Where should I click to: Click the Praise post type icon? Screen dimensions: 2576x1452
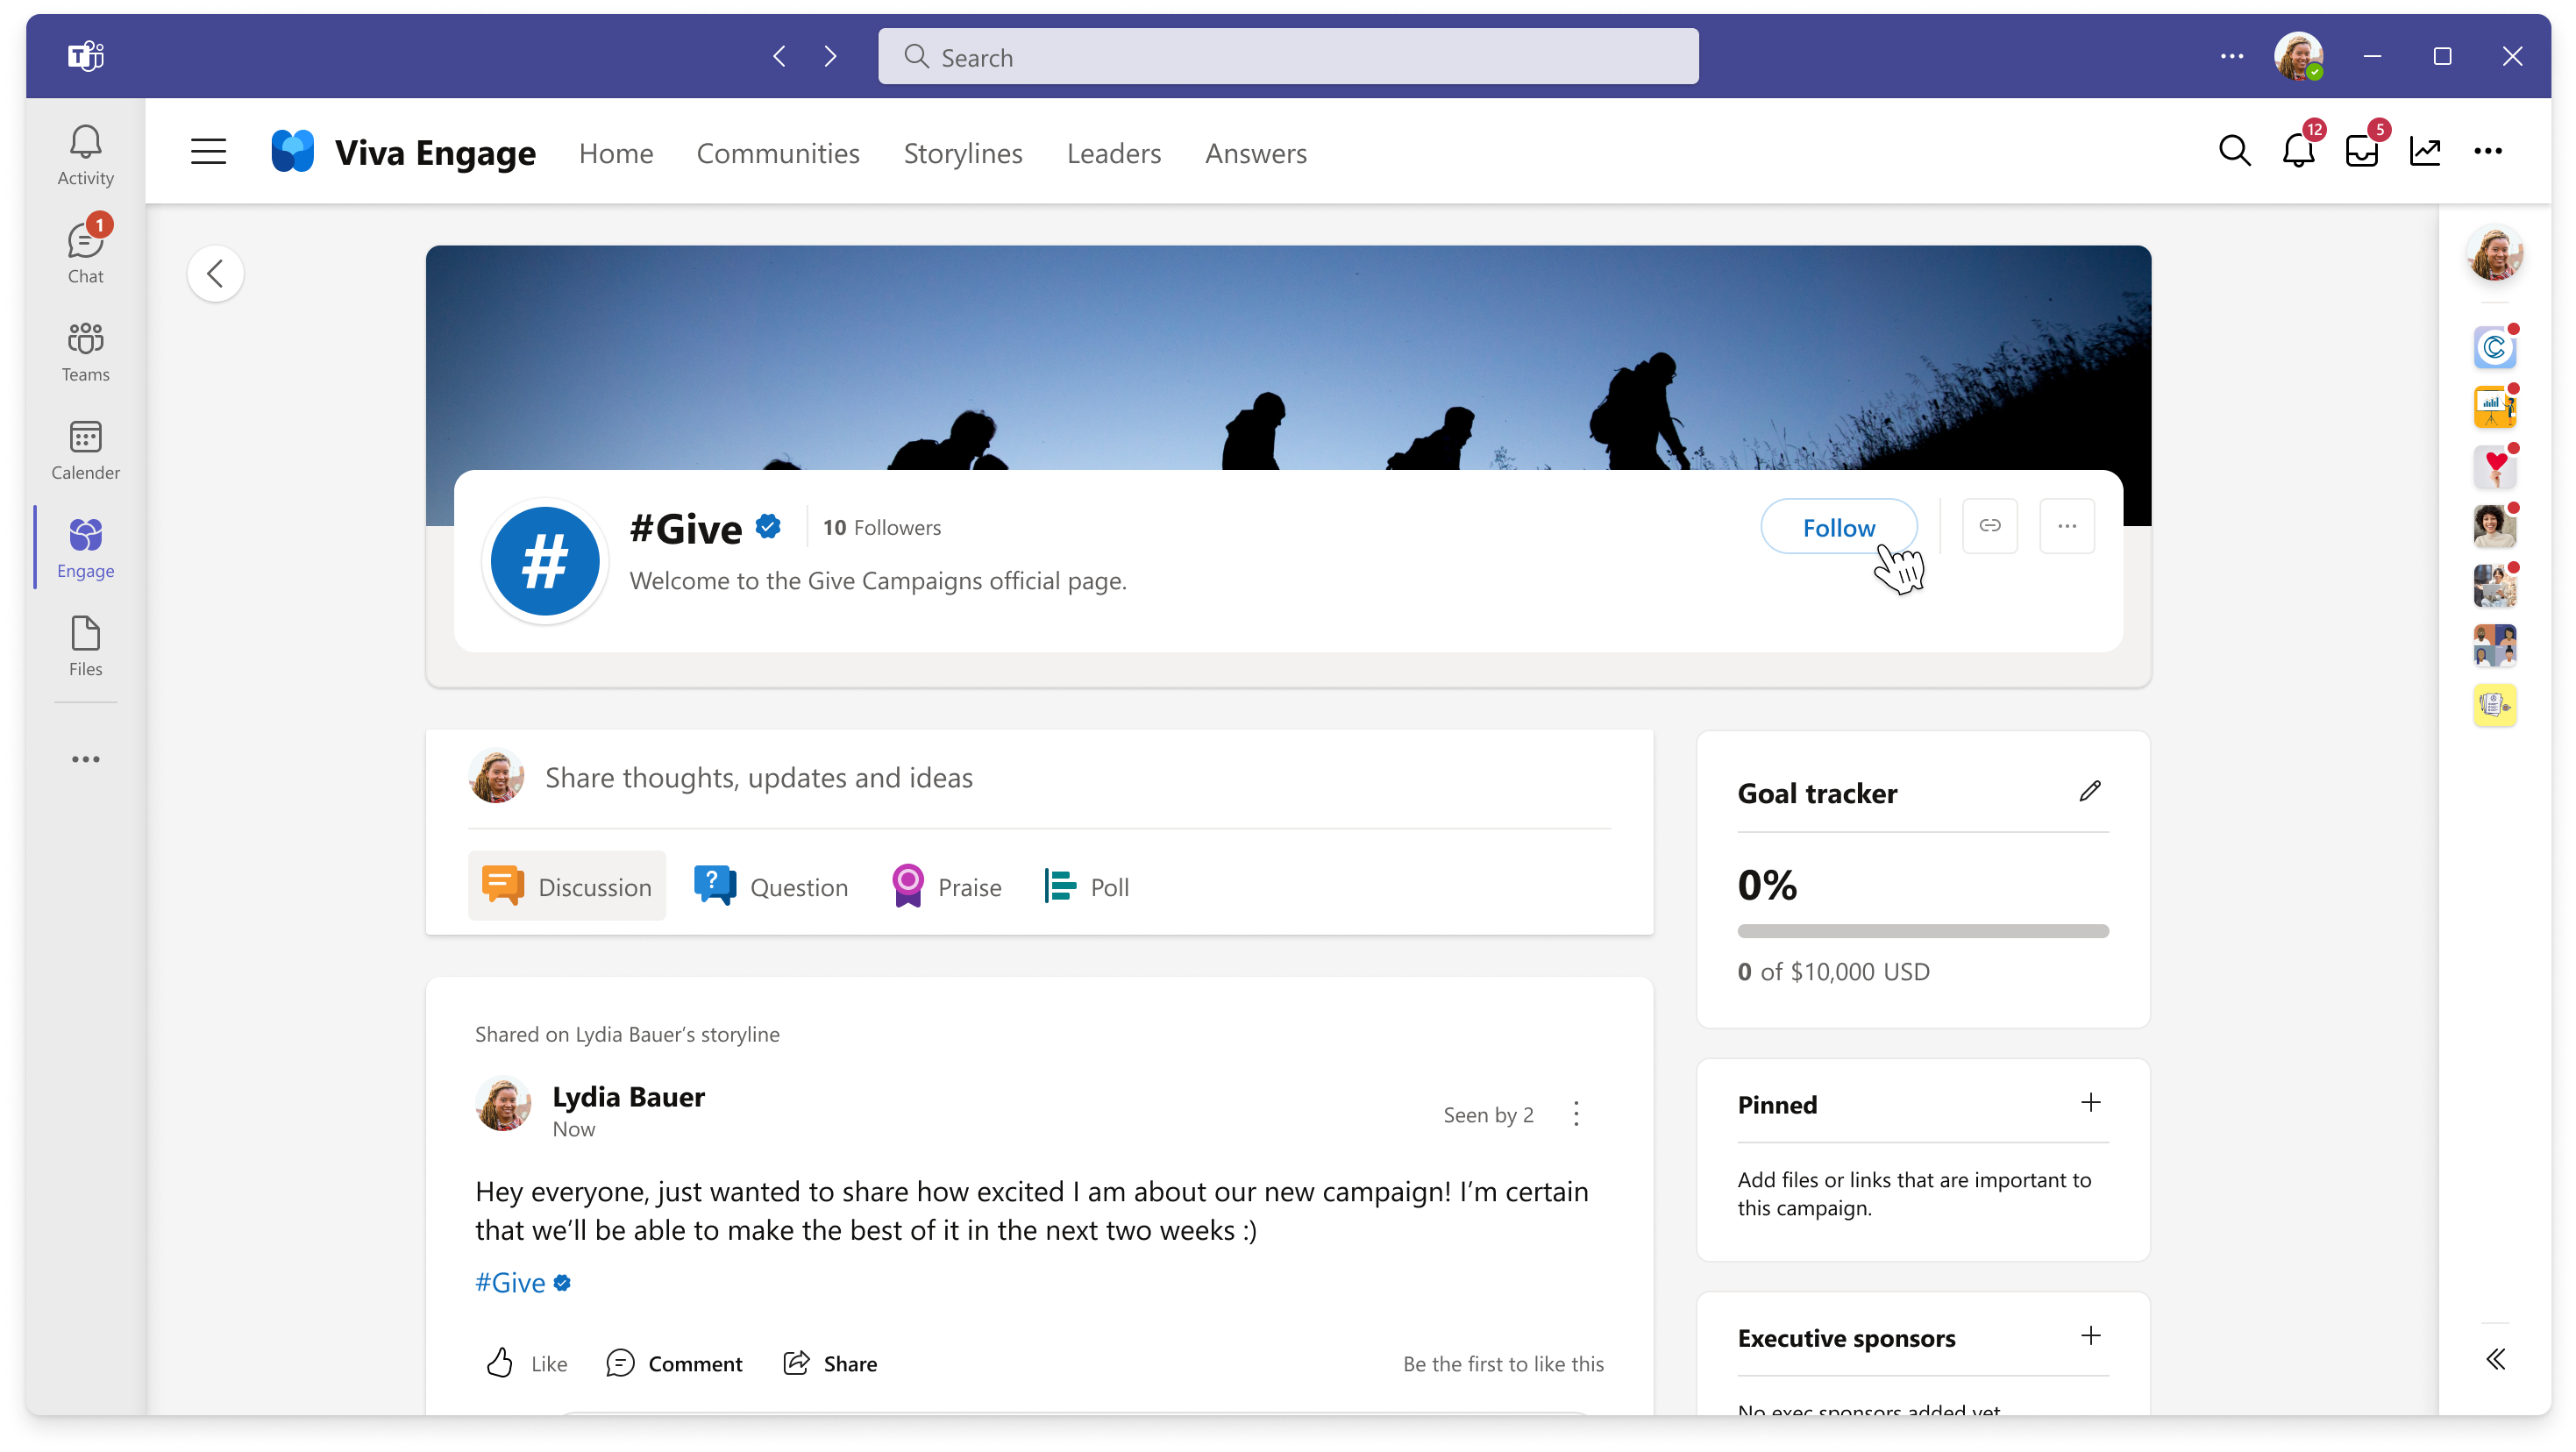pos(911,886)
